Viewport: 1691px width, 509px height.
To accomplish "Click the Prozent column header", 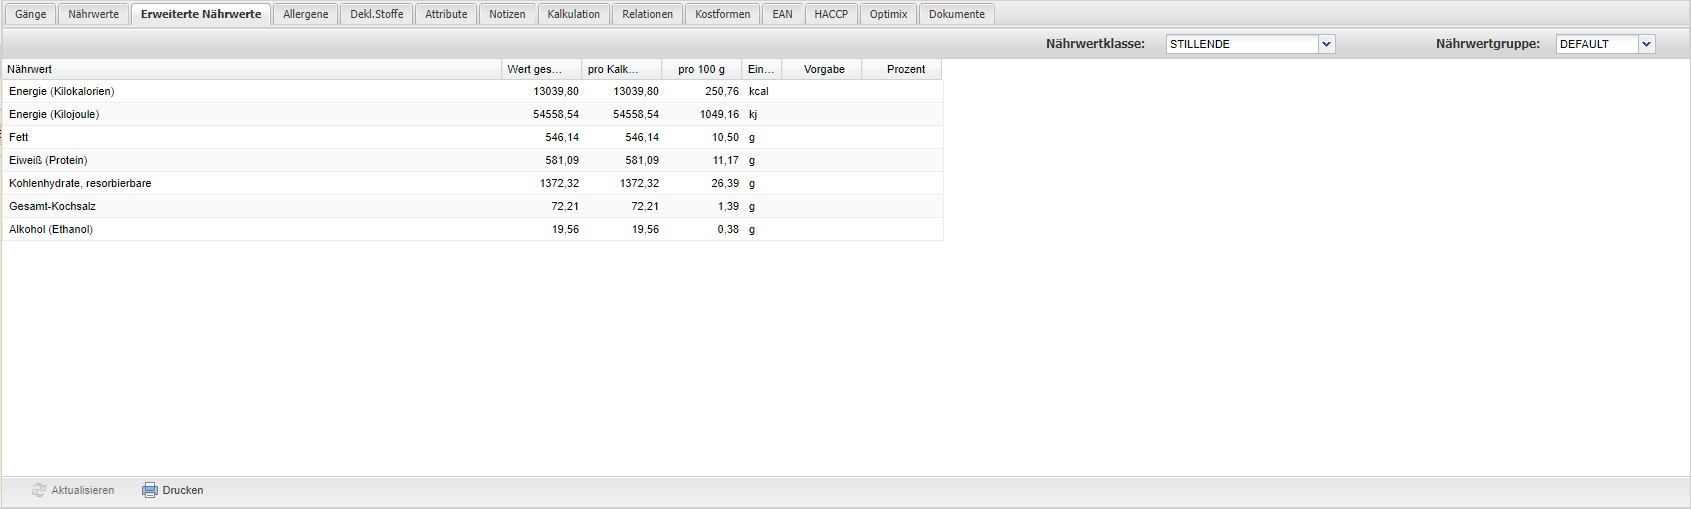I will point(905,69).
